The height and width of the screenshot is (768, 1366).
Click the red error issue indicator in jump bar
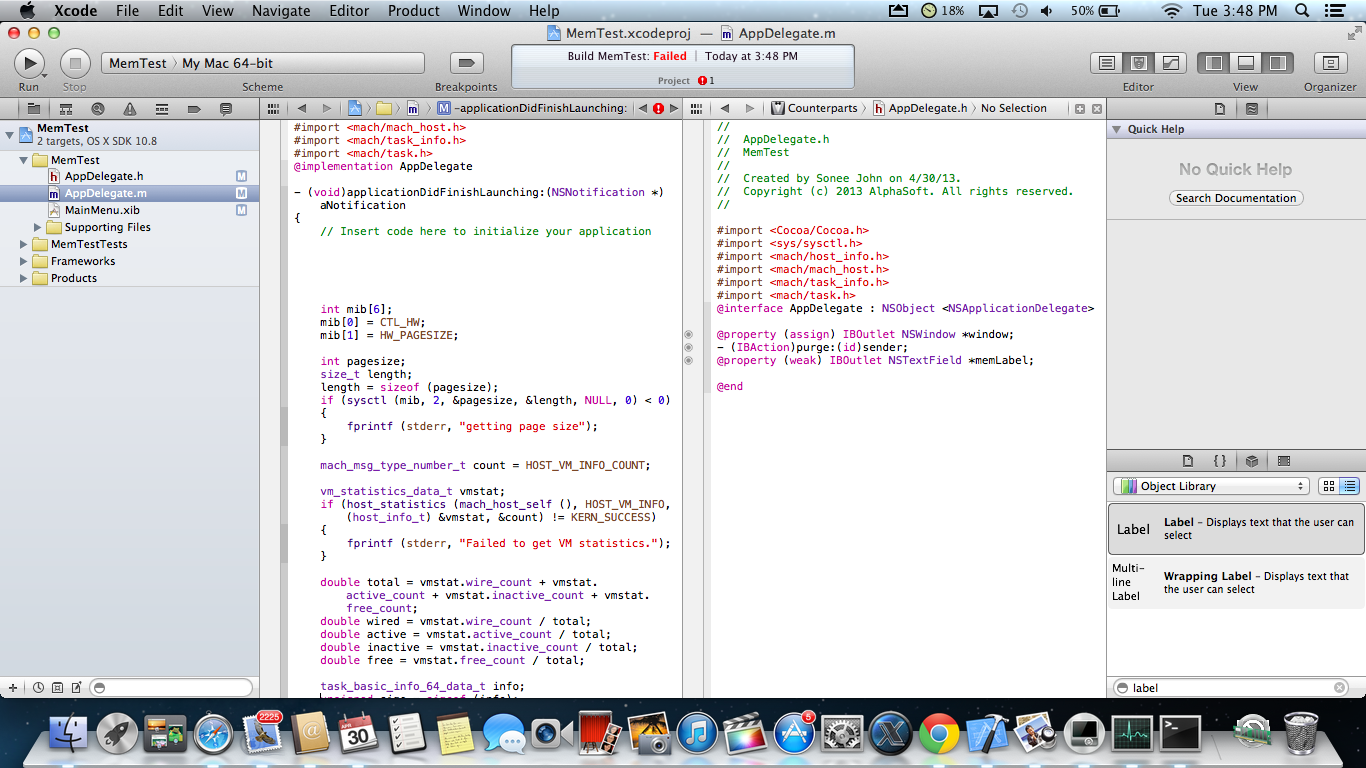click(658, 108)
